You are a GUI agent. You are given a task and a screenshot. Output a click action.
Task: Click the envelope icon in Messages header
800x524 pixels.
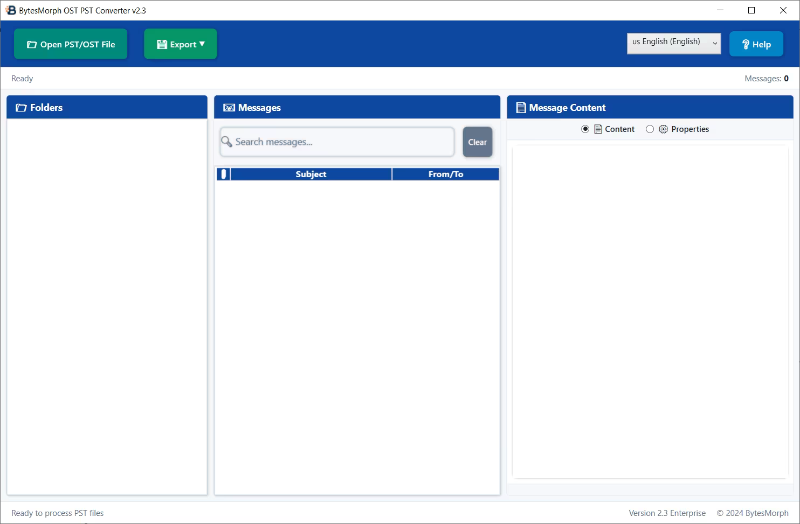pyautogui.click(x=228, y=108)
